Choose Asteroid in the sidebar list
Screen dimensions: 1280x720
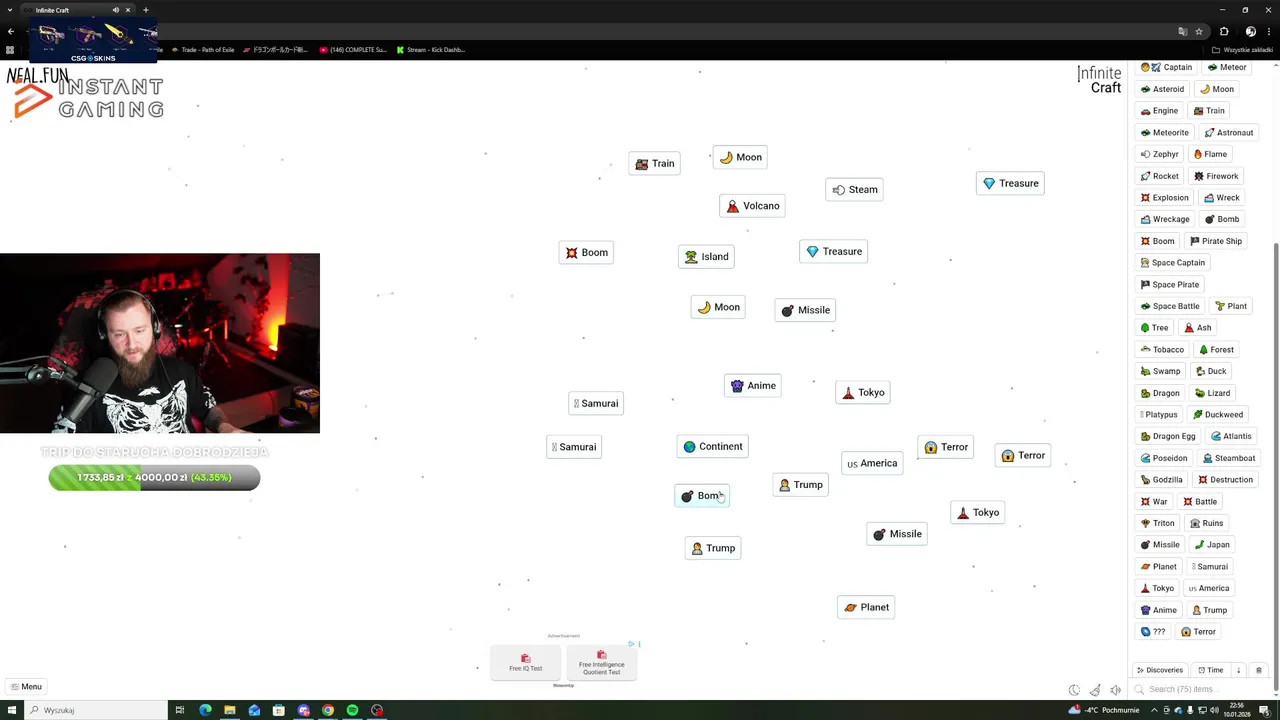point(1162,89)
